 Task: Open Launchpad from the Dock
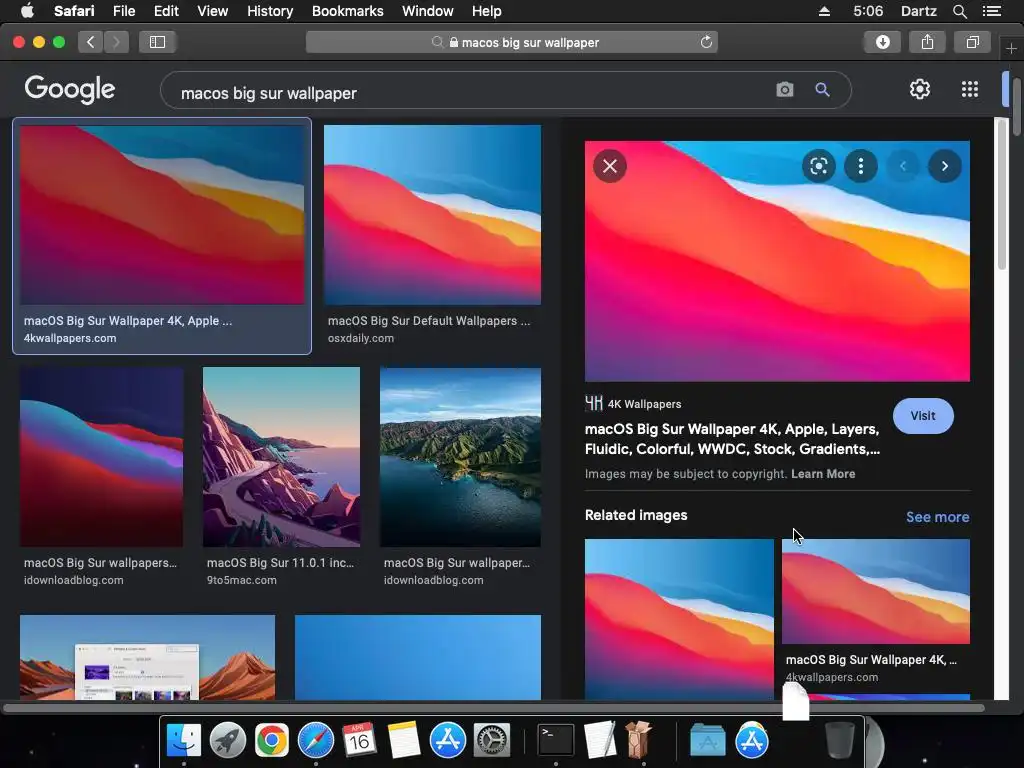tap(227, 741)
